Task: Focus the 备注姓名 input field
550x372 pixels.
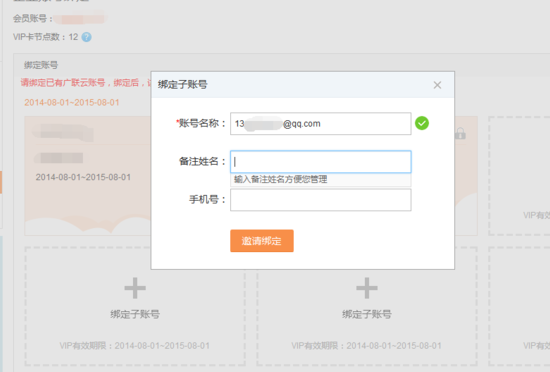Action: 321,162
